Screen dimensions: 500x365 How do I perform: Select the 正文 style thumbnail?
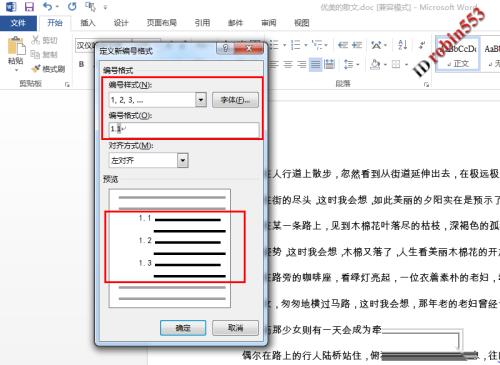(458, 54)
